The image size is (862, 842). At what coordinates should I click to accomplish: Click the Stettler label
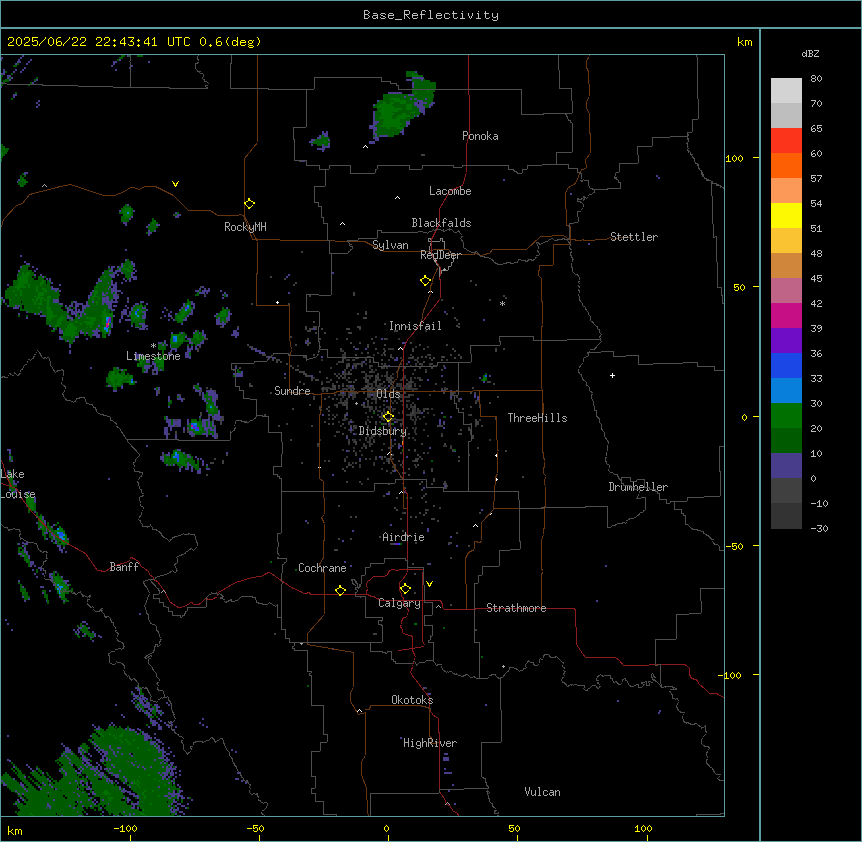click(634, 237)
